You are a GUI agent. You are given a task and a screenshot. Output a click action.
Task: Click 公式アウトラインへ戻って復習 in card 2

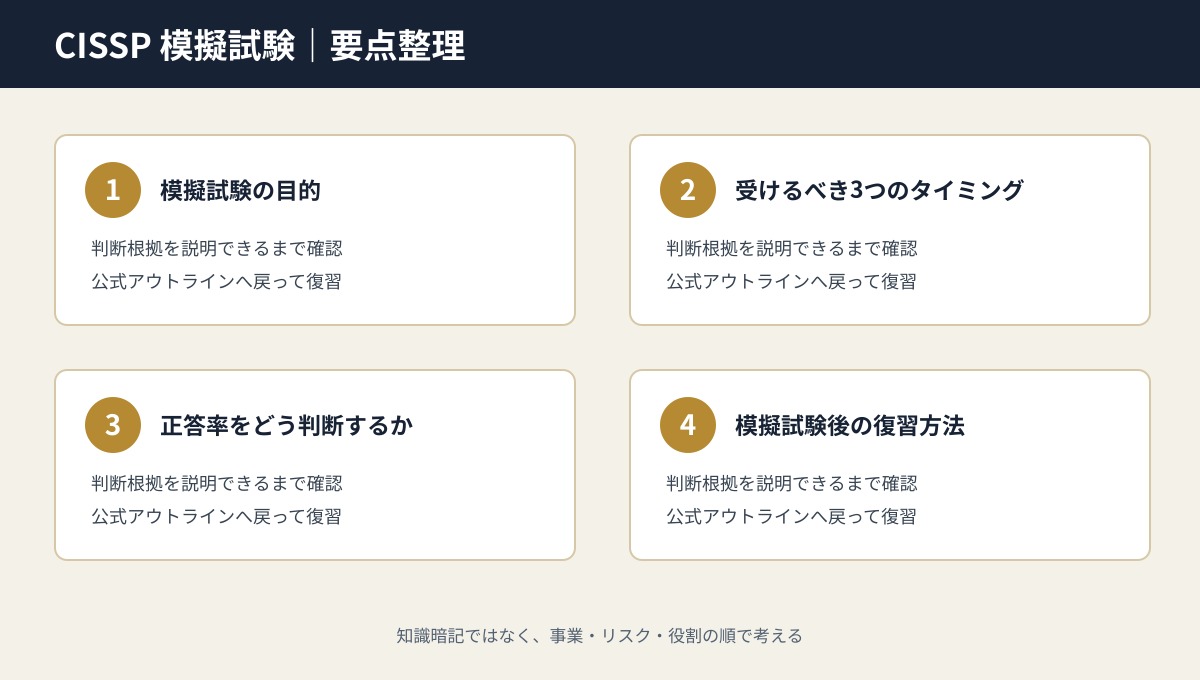(x=792, y=281)
